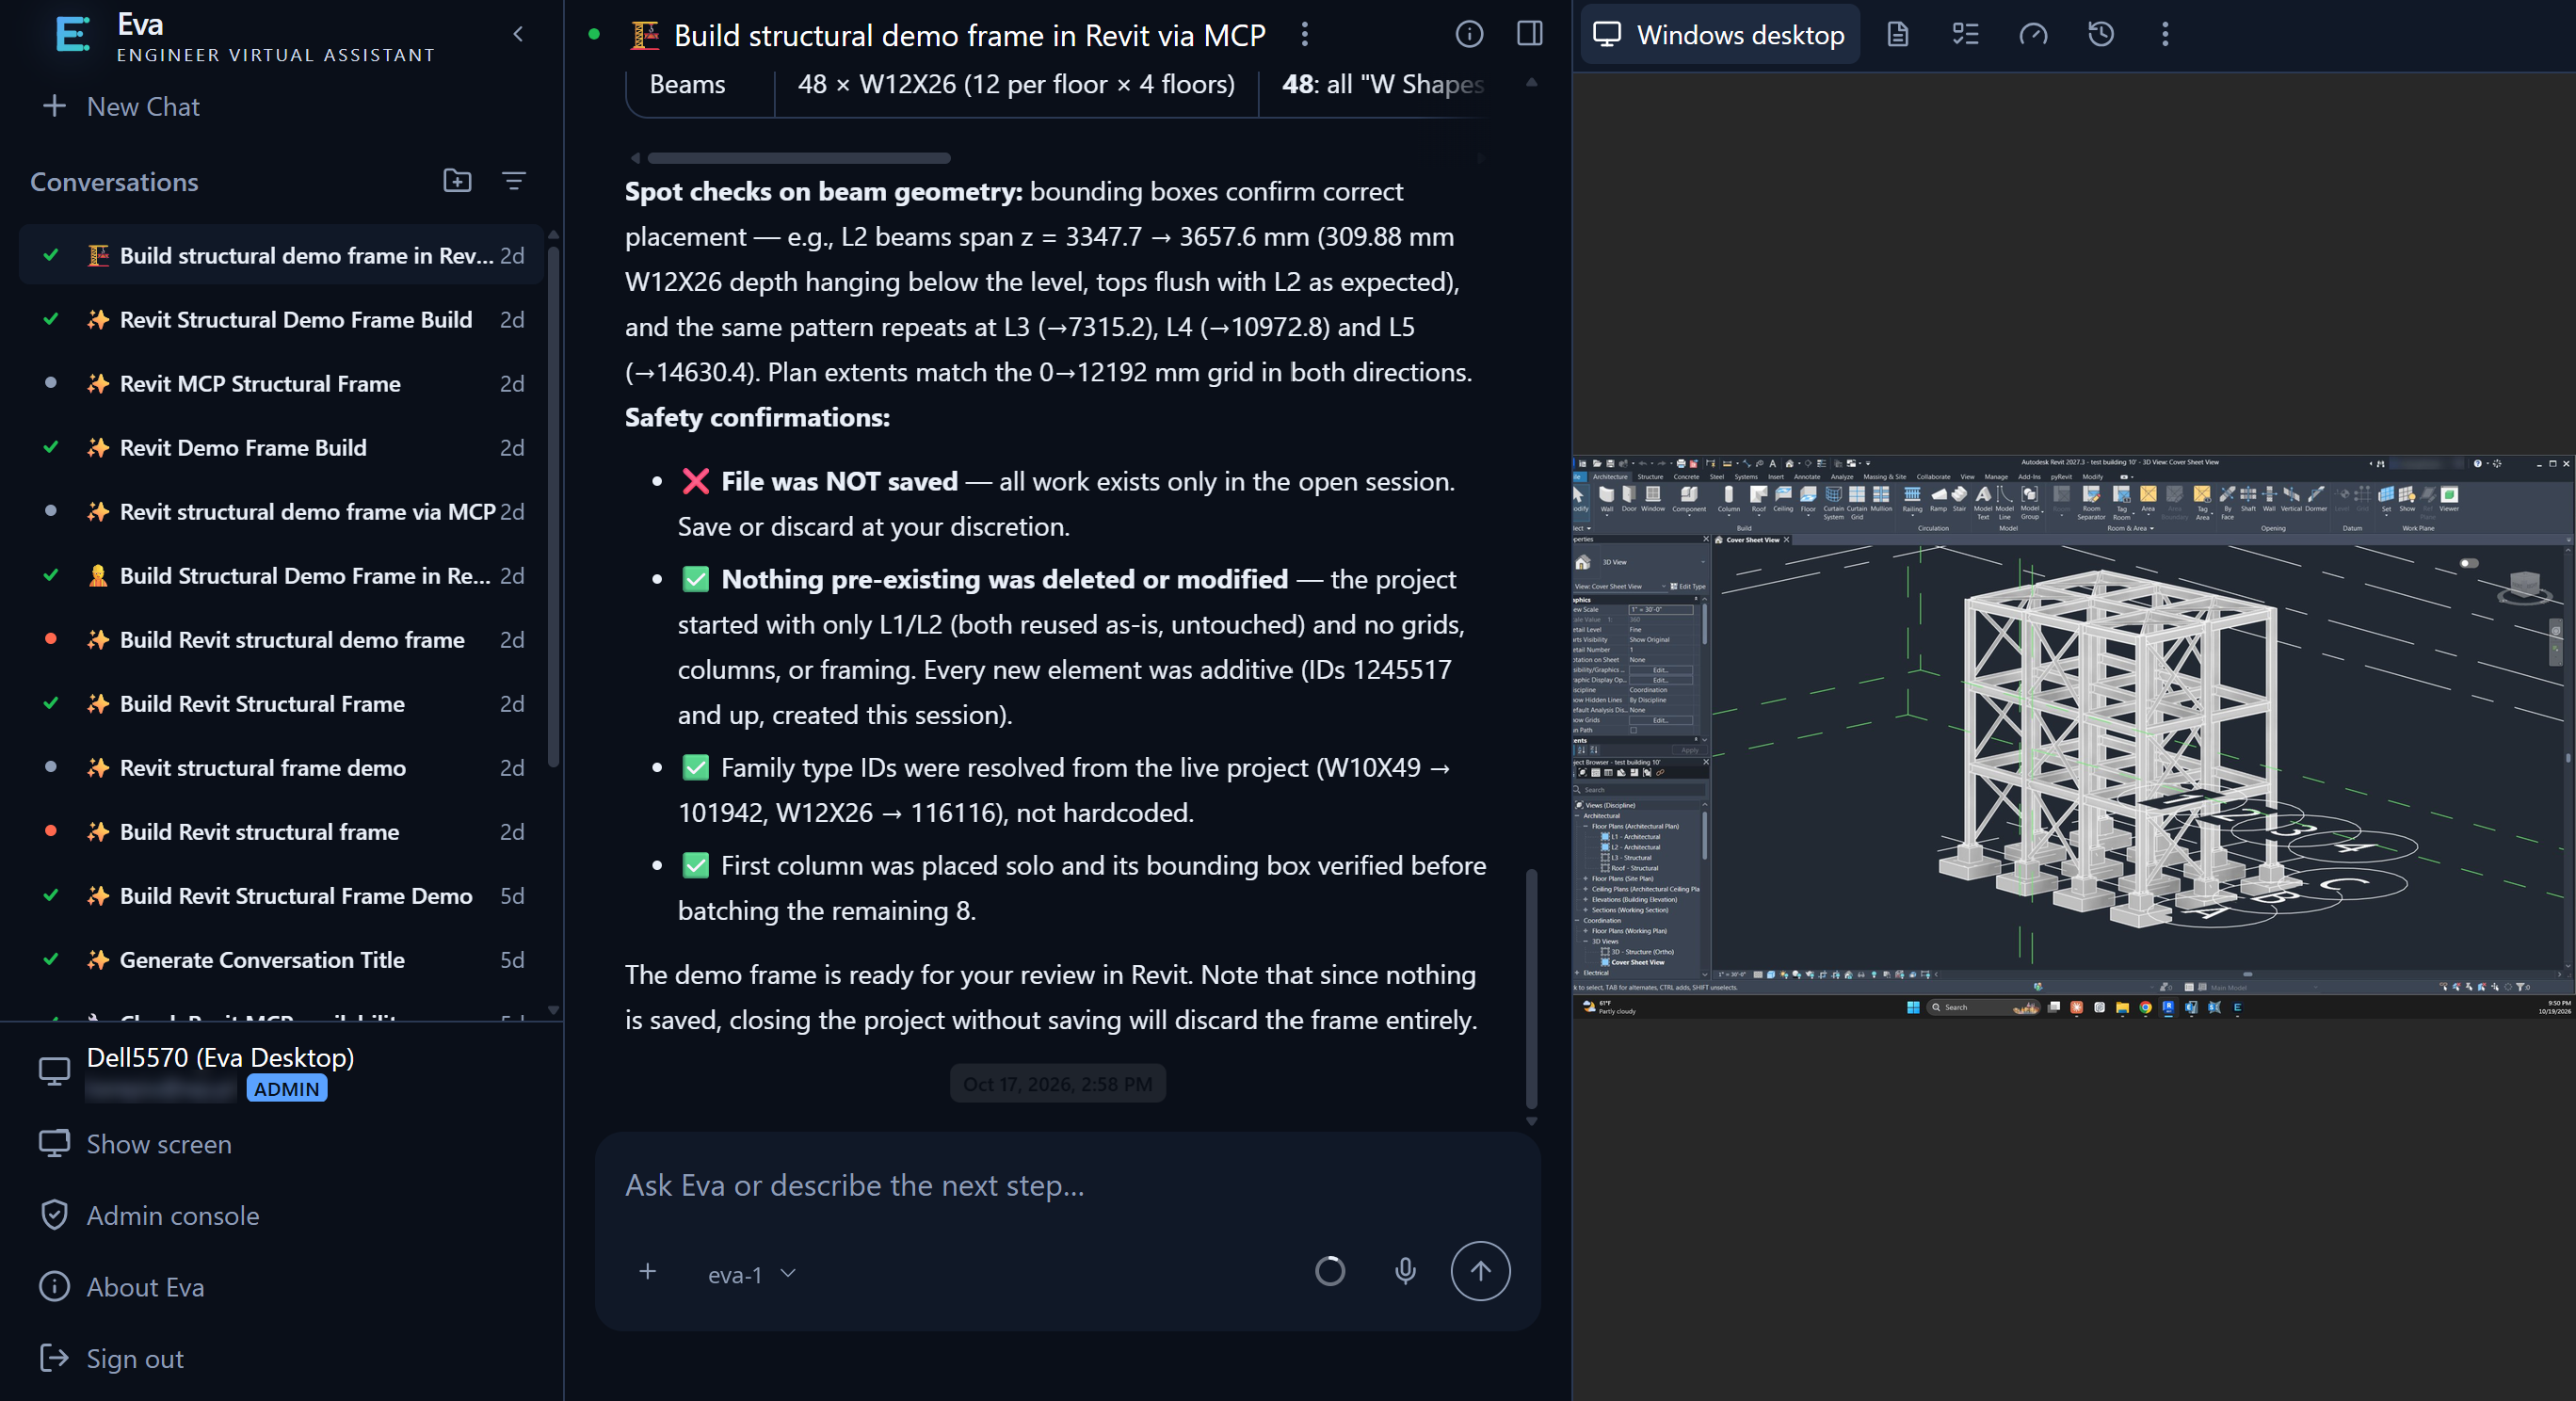The image size is (2576, 1401).
Task: Expand Floor Plans (Site Plan) tree node
Action: pyautogui.click(x=1586, y=878)
